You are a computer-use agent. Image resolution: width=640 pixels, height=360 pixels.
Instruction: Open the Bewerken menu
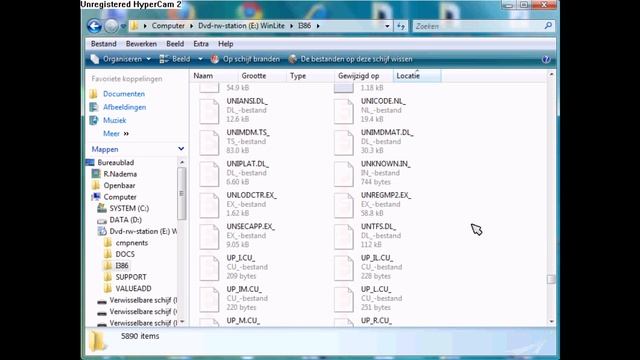pos(141,44)
